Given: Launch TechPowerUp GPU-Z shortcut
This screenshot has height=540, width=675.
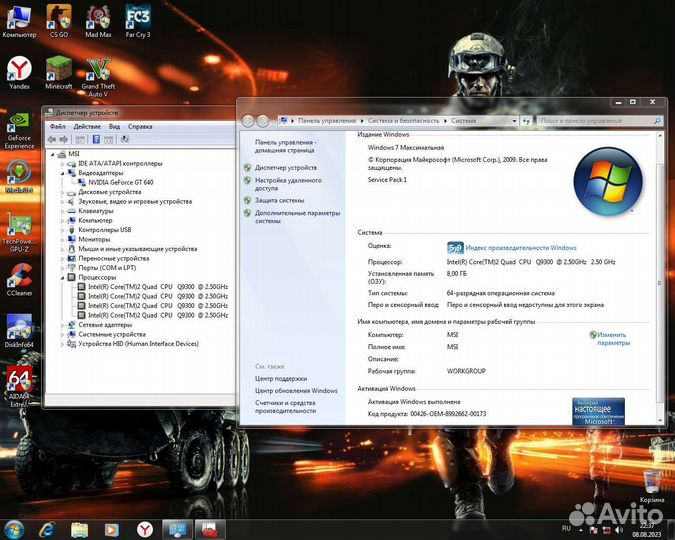Looking at the screenshot, I should [19, 233].
